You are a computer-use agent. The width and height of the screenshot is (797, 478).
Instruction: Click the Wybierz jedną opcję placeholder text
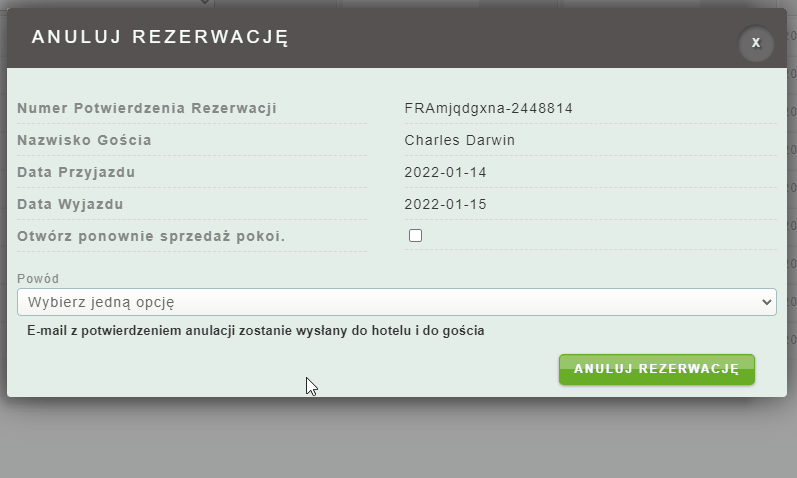[x=108, y=302]
